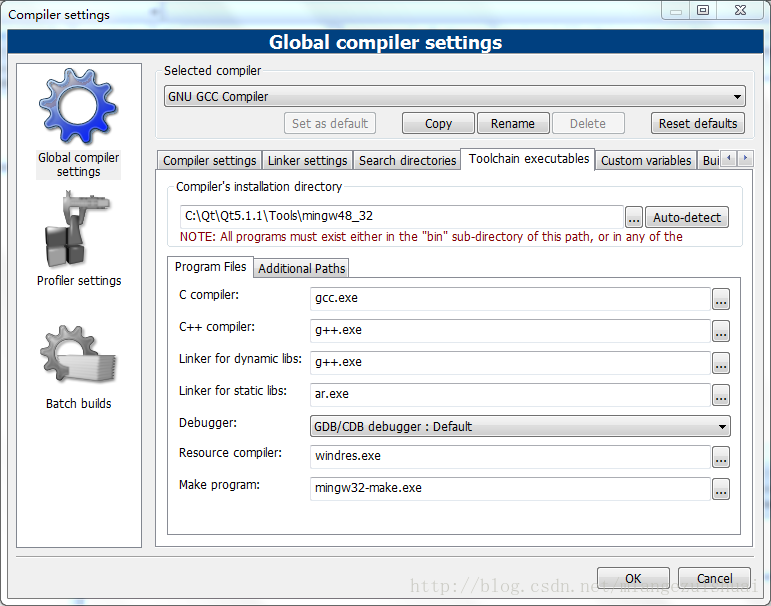771x606 pixels.
Task: Browse for the resource compiler executable
Action: coord(721,457)
